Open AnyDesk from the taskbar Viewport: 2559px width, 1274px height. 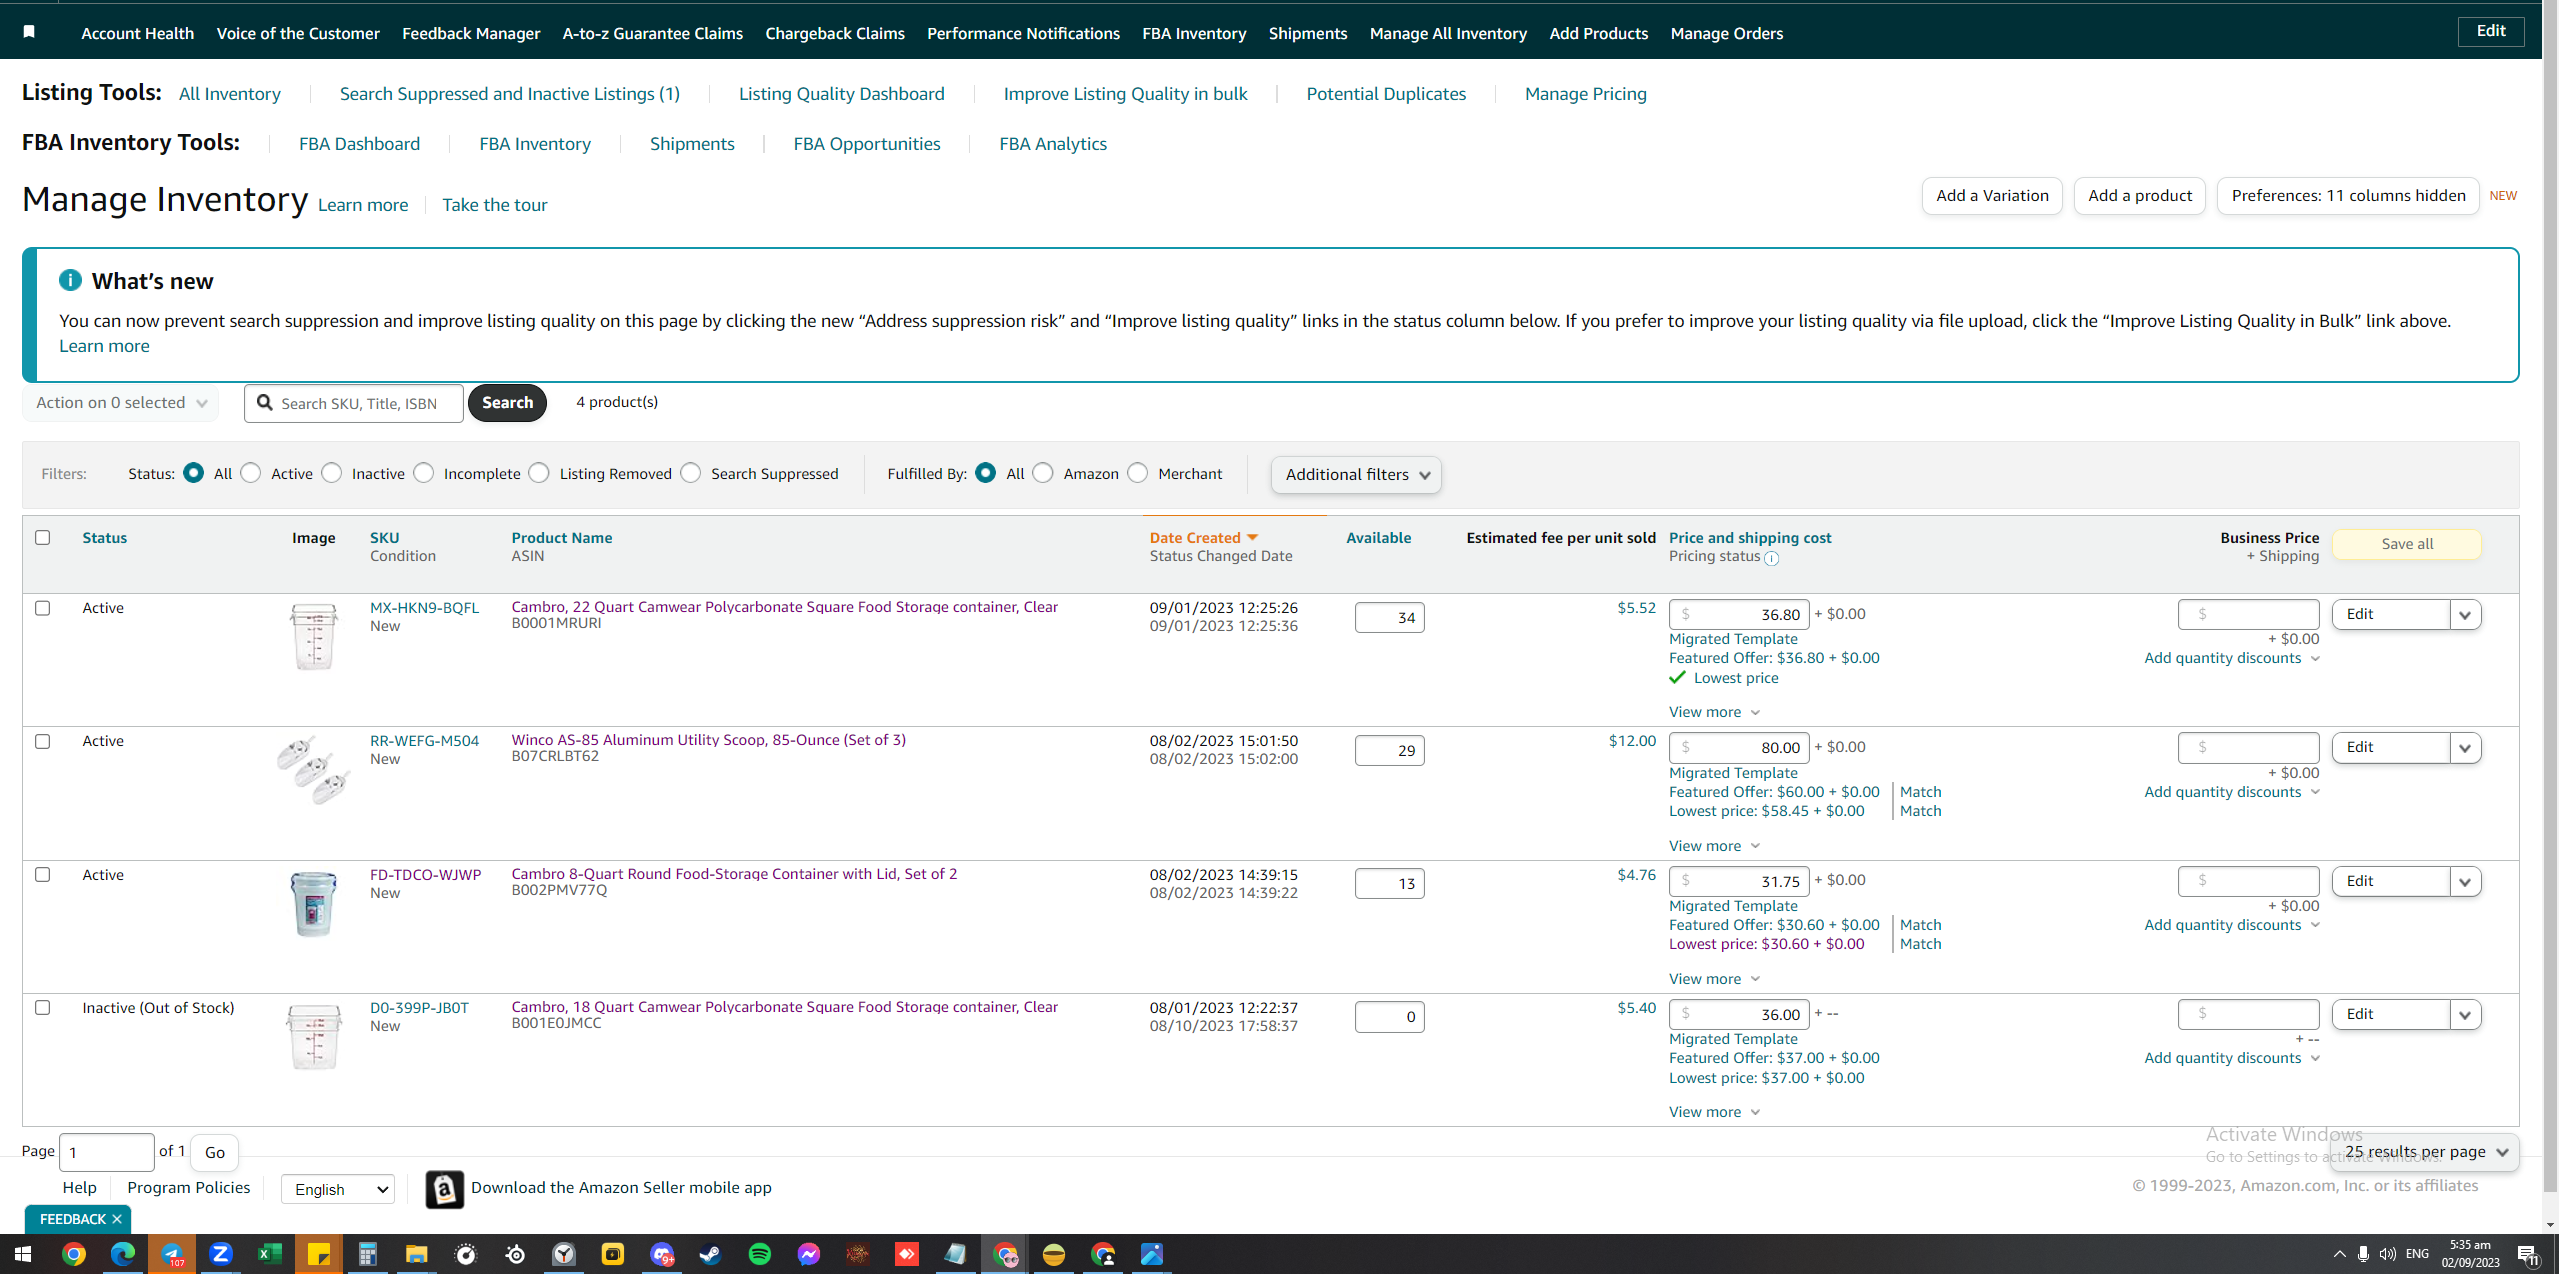tap(906, 1254)
